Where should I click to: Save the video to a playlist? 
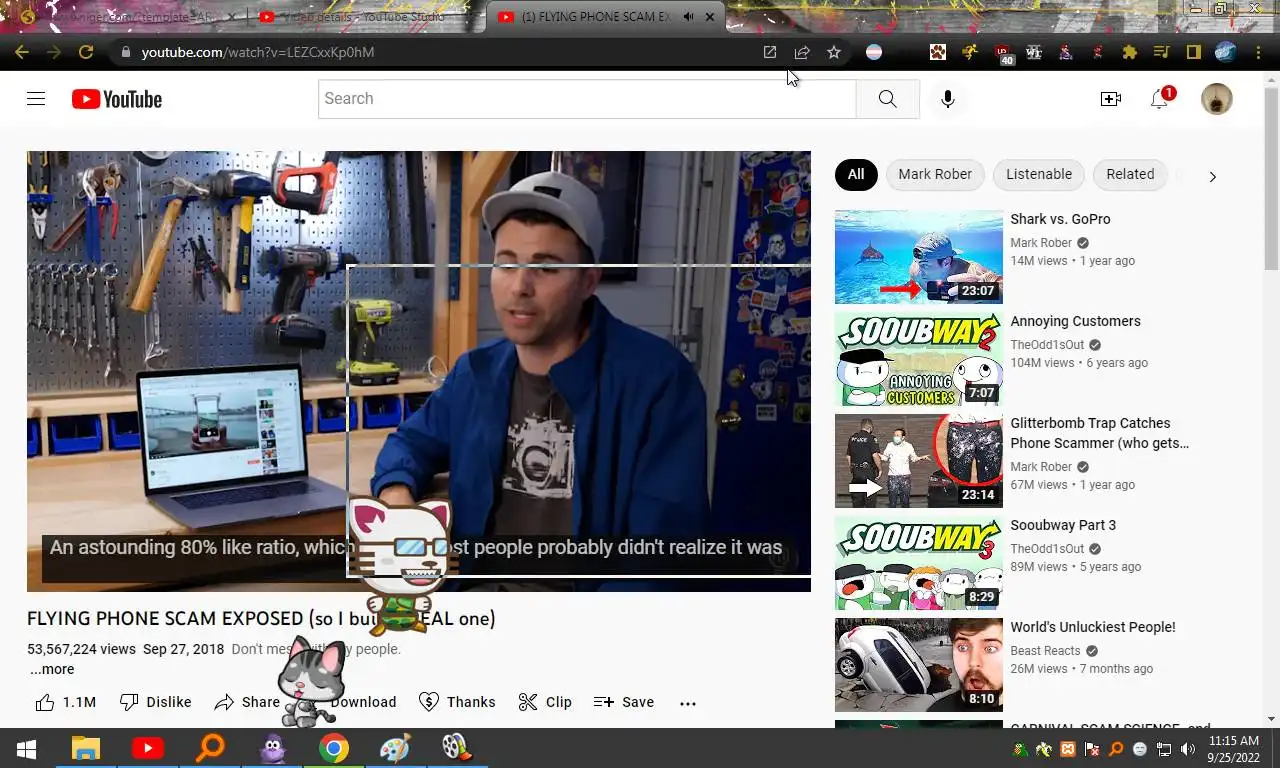[623, 702]
